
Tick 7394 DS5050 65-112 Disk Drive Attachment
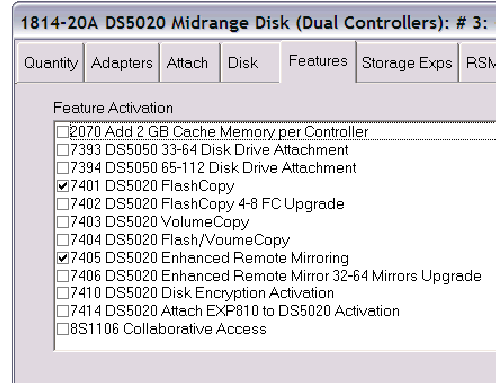[x=63, y=168]
